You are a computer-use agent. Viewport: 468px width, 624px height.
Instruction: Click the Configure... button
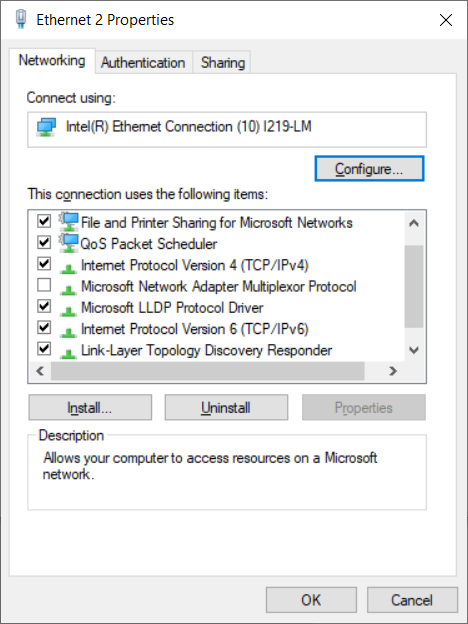[x=369, y=169]
